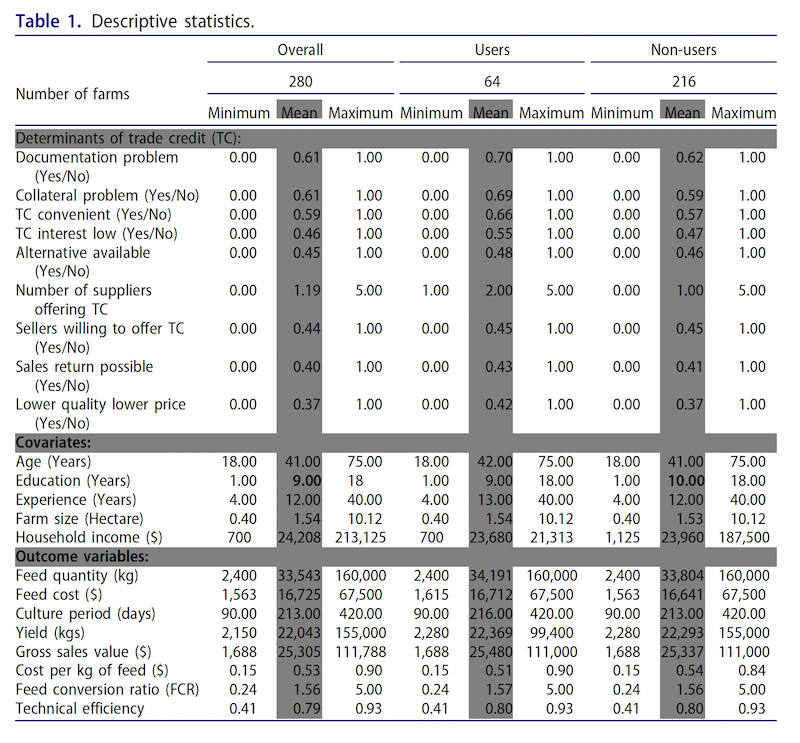
Task: Click the "Table 1." title label
Action: coord(48,20)
